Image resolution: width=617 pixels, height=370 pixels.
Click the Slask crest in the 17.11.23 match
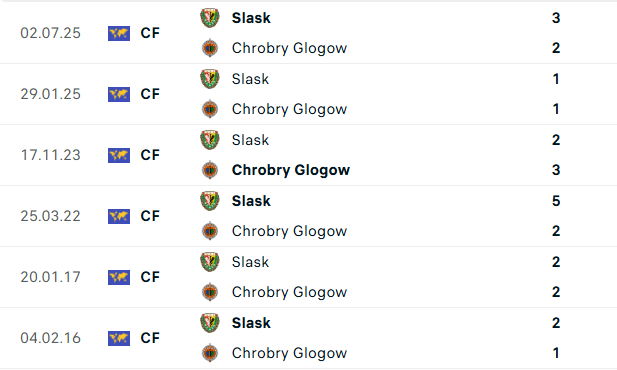point(210,140)
